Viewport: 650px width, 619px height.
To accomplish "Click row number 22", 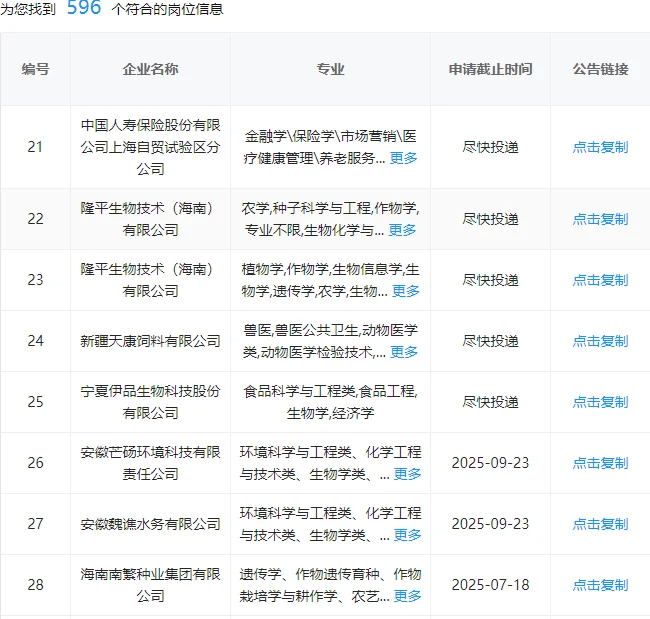I will (x=35, y=219).
